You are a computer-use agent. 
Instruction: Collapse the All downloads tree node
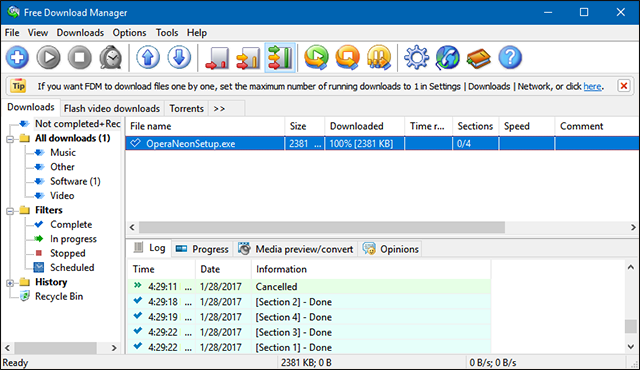10,139
